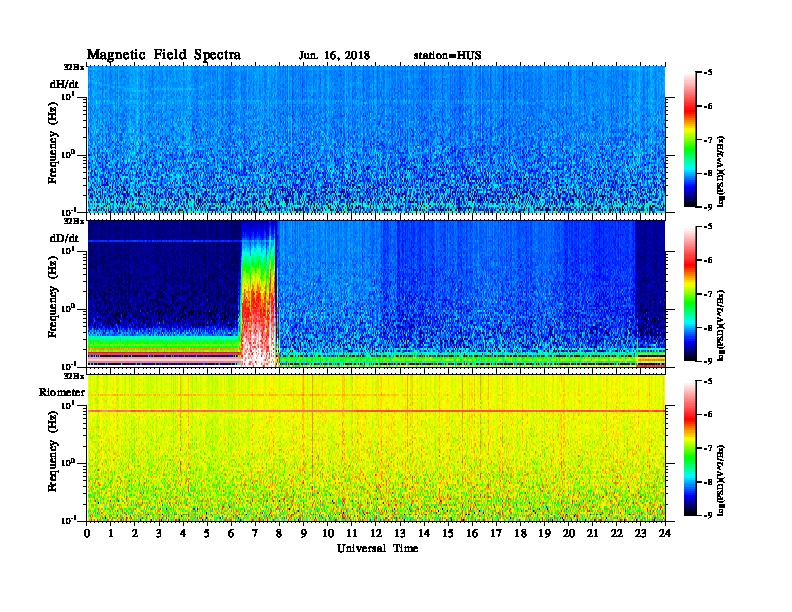The image size is (792, 612).
Task: Click hour tick label "14" on time axis
Action: [424, 533]
